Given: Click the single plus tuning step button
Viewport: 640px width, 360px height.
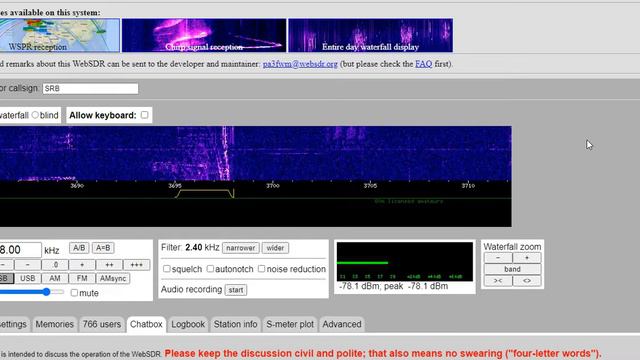Looking at the screenshot, I should pyautogui.click(x=82, y=265).
